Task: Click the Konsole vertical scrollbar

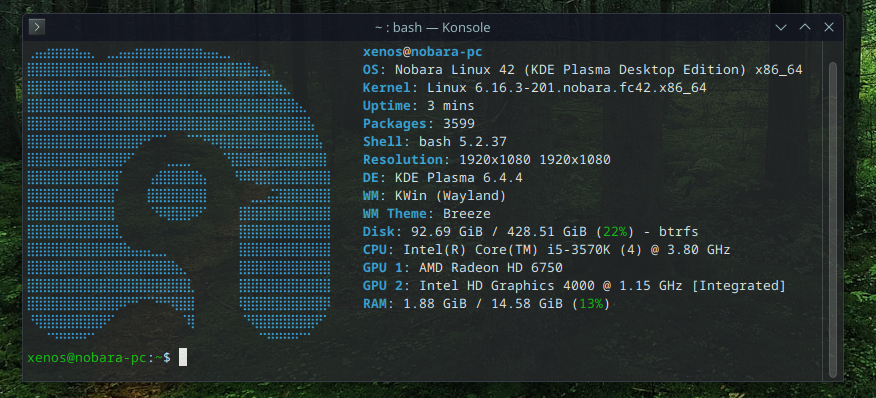Action: (x=832, y=219)
